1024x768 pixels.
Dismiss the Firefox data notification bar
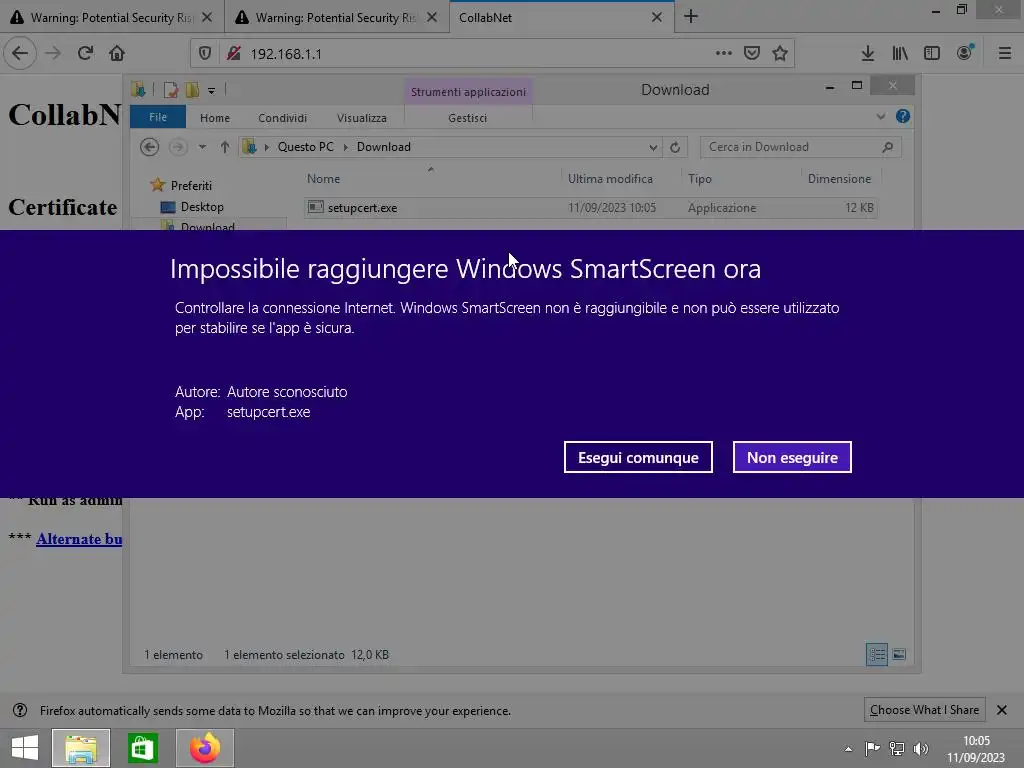point(1002,710)
